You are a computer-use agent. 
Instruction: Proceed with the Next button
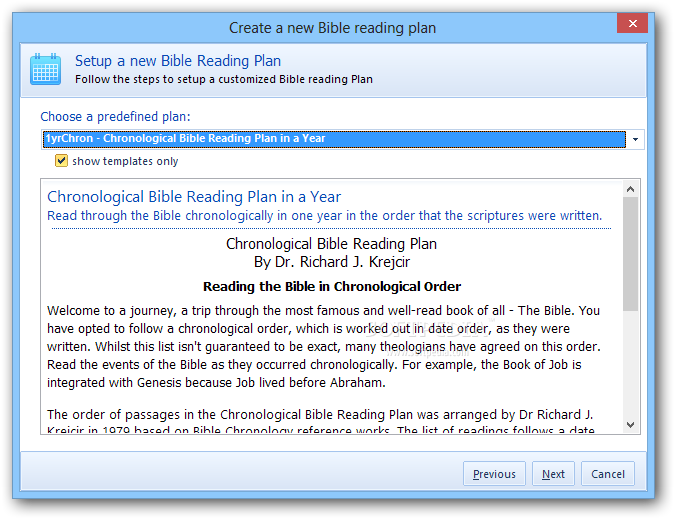553,474
